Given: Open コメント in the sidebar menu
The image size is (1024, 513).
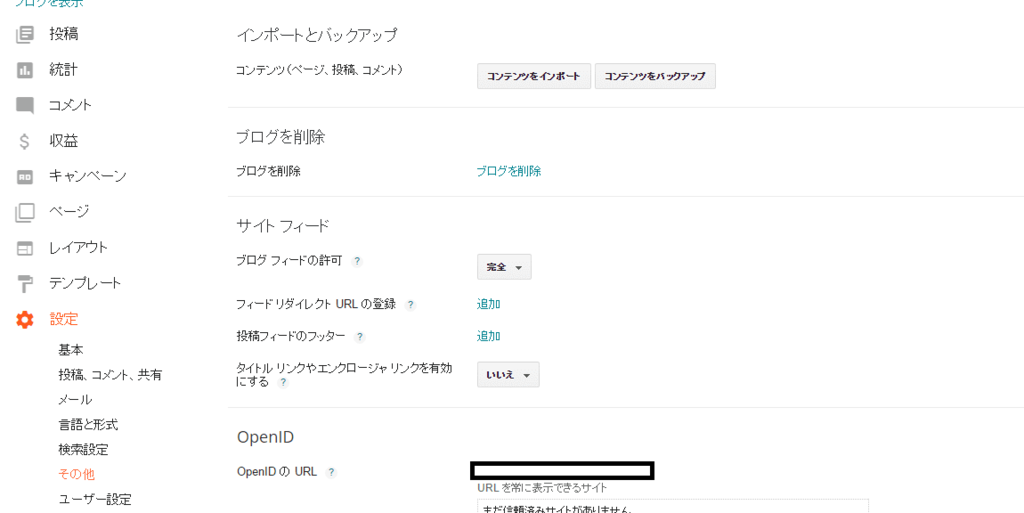Looking at the screenshot, I should point(71,105).
